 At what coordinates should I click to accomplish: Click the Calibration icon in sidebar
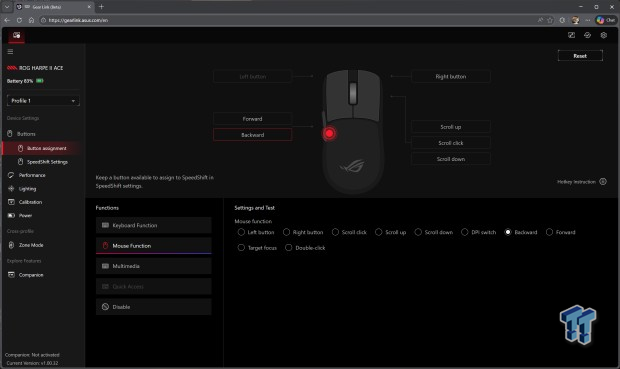(x=11, y=202)
